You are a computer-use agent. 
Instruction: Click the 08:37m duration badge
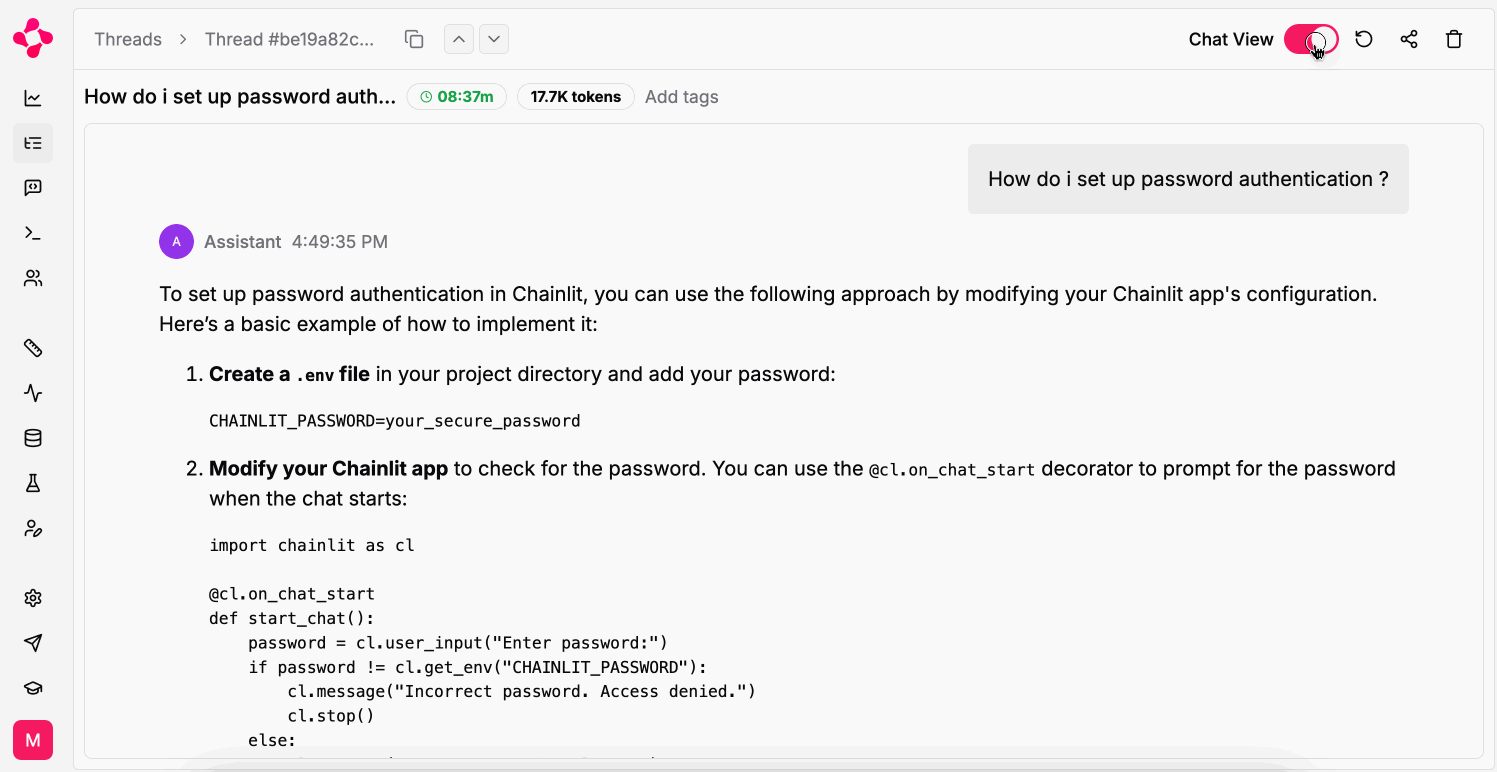coord(457,97)
